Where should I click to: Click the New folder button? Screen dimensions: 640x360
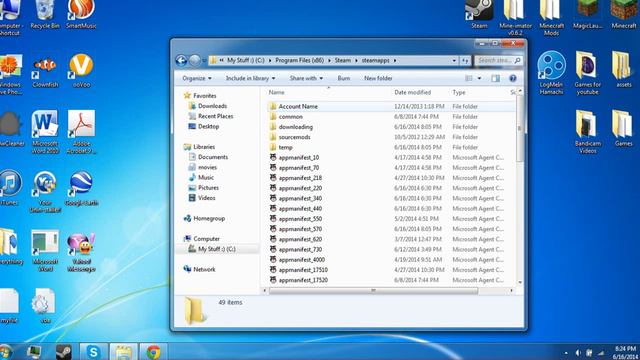[x=378, y=78]
